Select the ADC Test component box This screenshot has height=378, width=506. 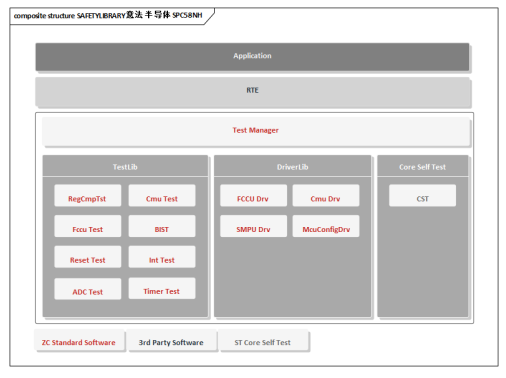pos(88,289)
